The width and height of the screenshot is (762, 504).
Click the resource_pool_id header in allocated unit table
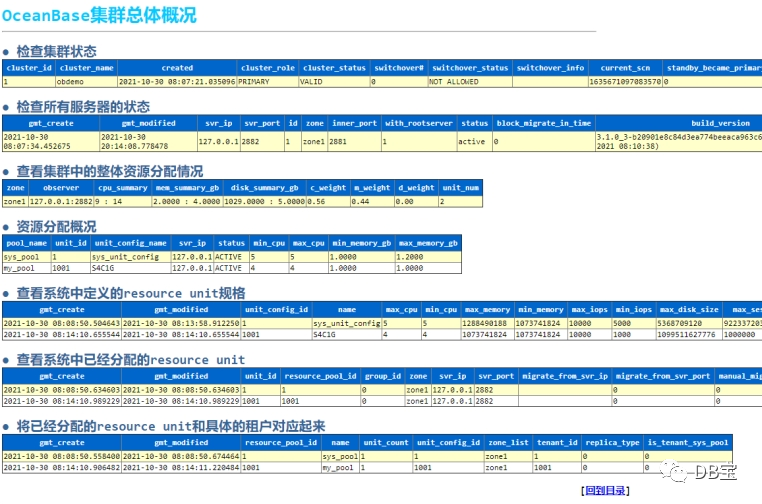(x=320, y=377)
